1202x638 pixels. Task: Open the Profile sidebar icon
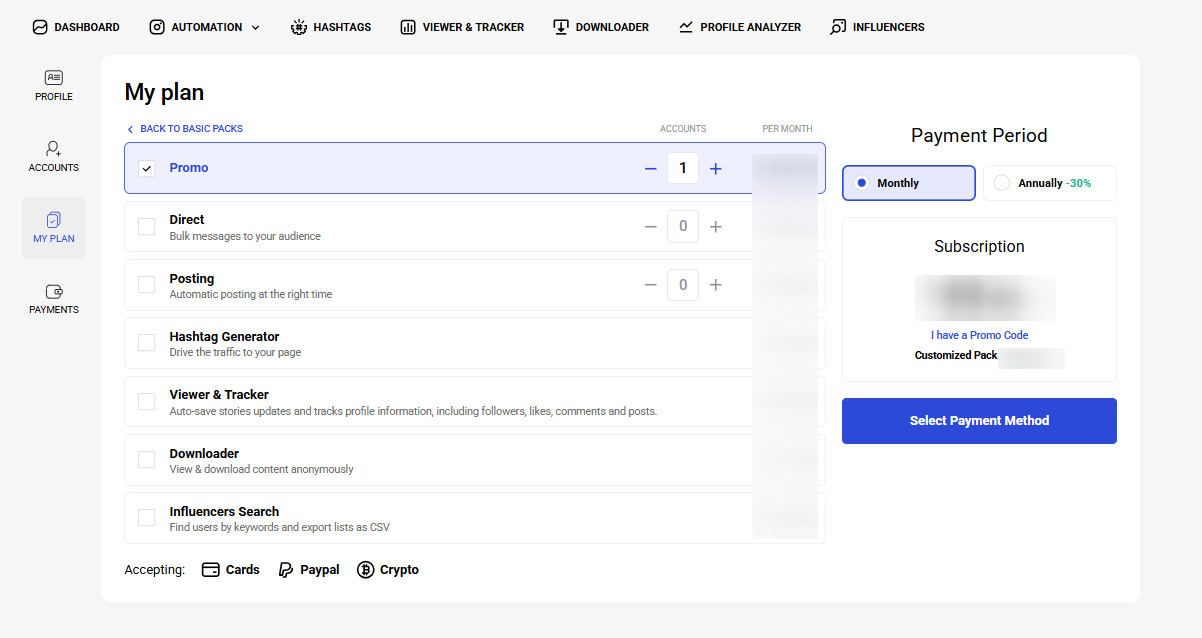click(54, 78)
